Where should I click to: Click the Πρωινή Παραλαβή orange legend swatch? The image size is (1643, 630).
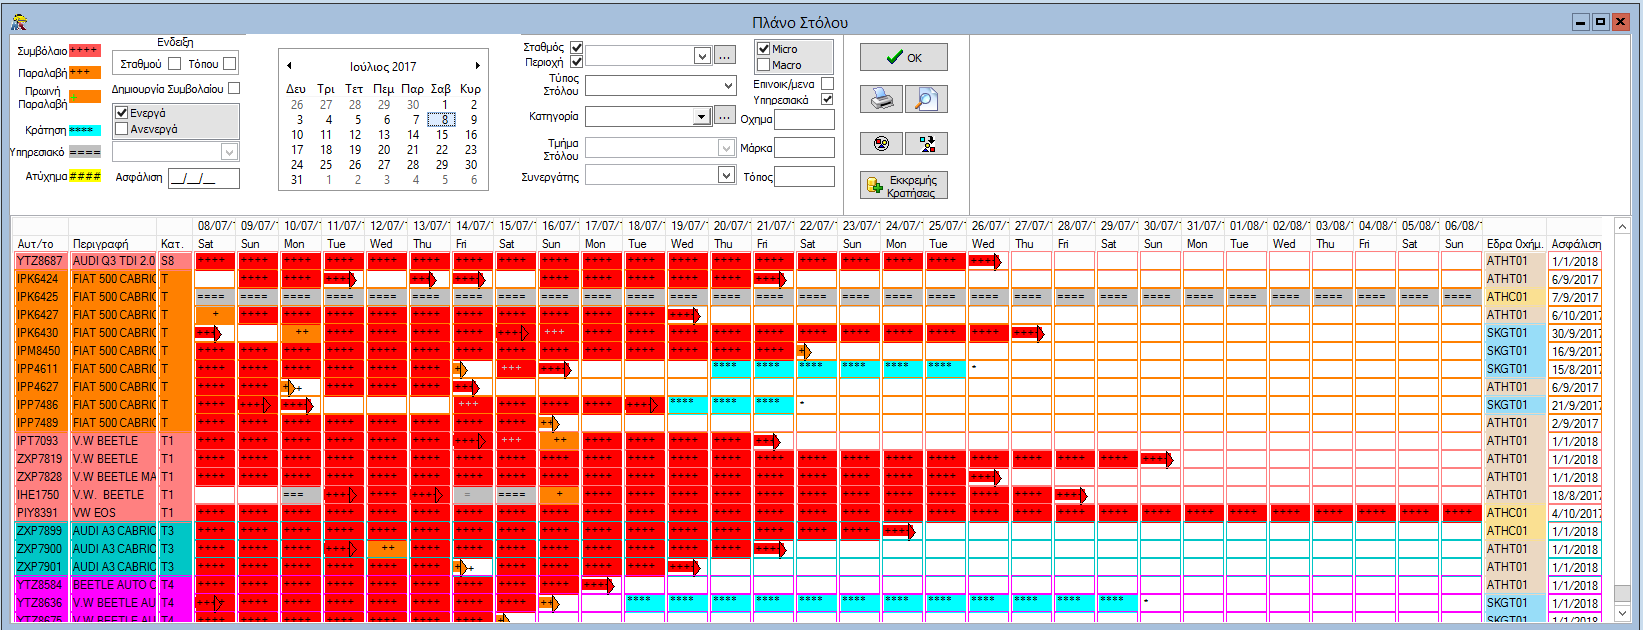pyautogui.click(x=85, y=96)
